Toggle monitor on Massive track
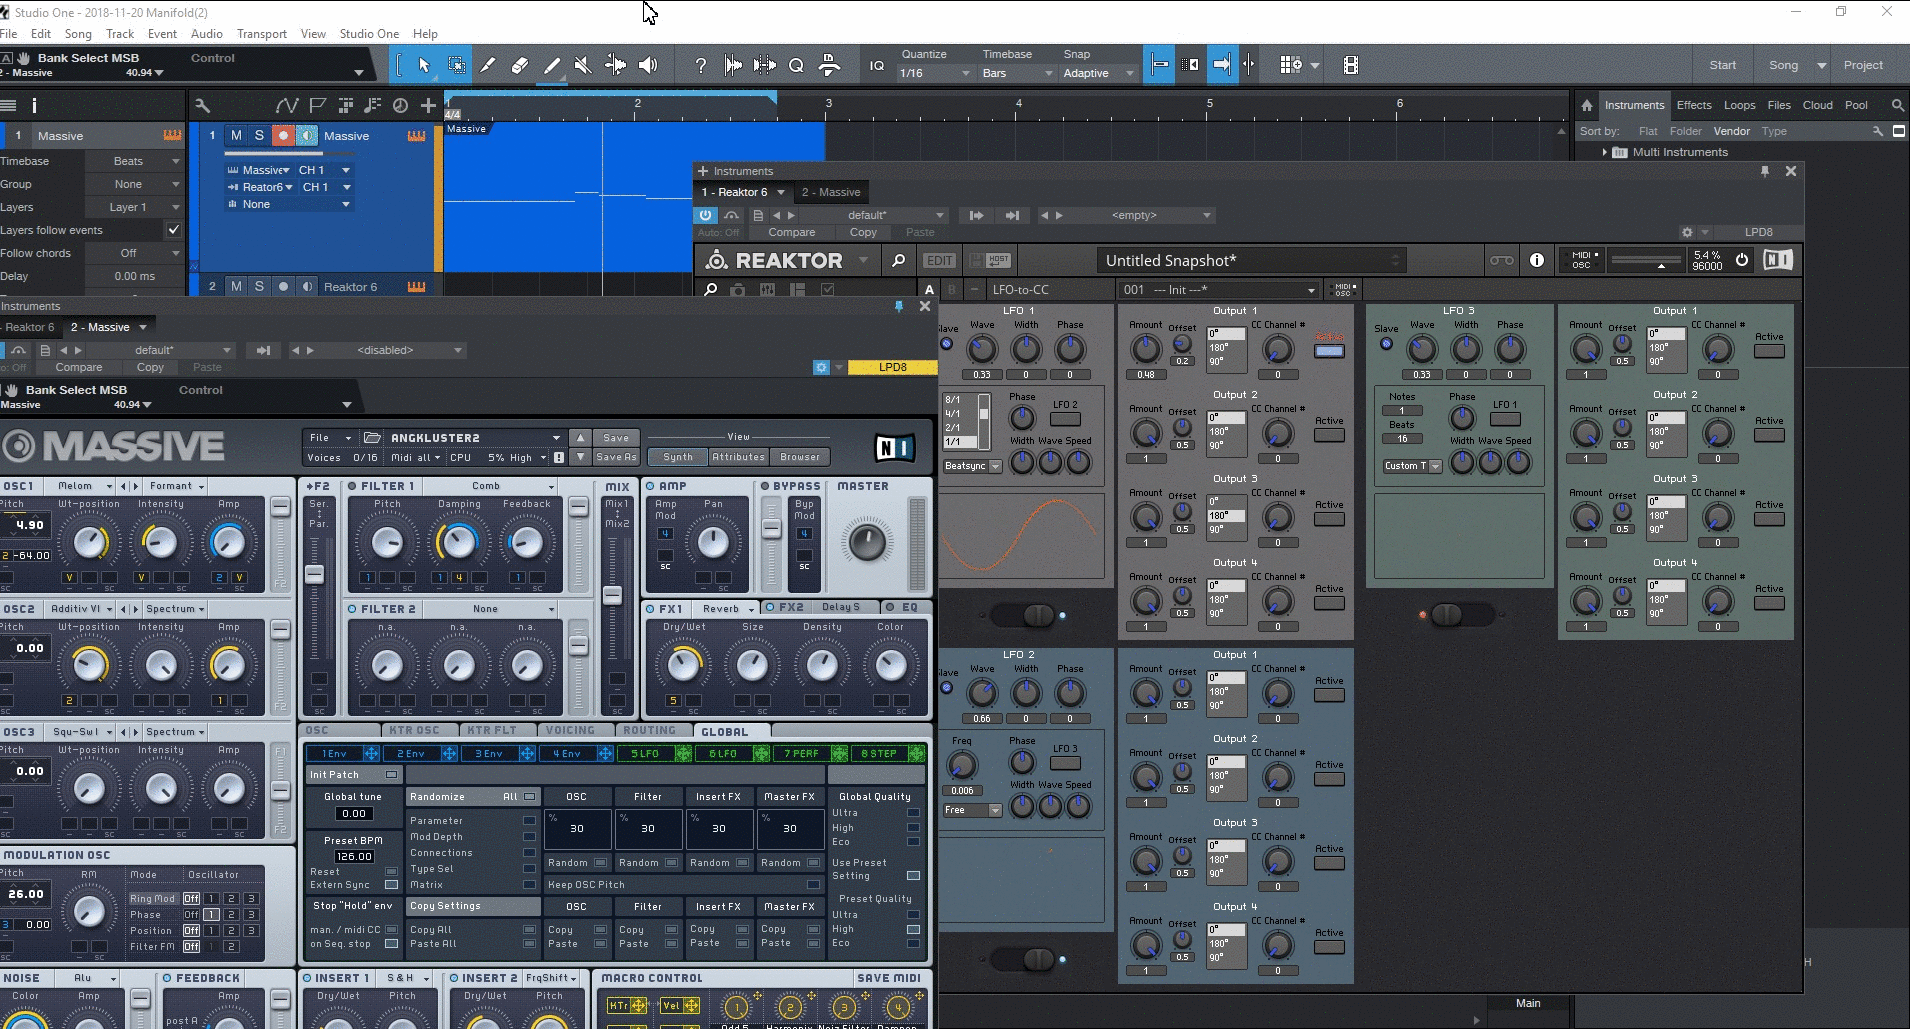This screenshot has width=1910, height=1029. 307,135
